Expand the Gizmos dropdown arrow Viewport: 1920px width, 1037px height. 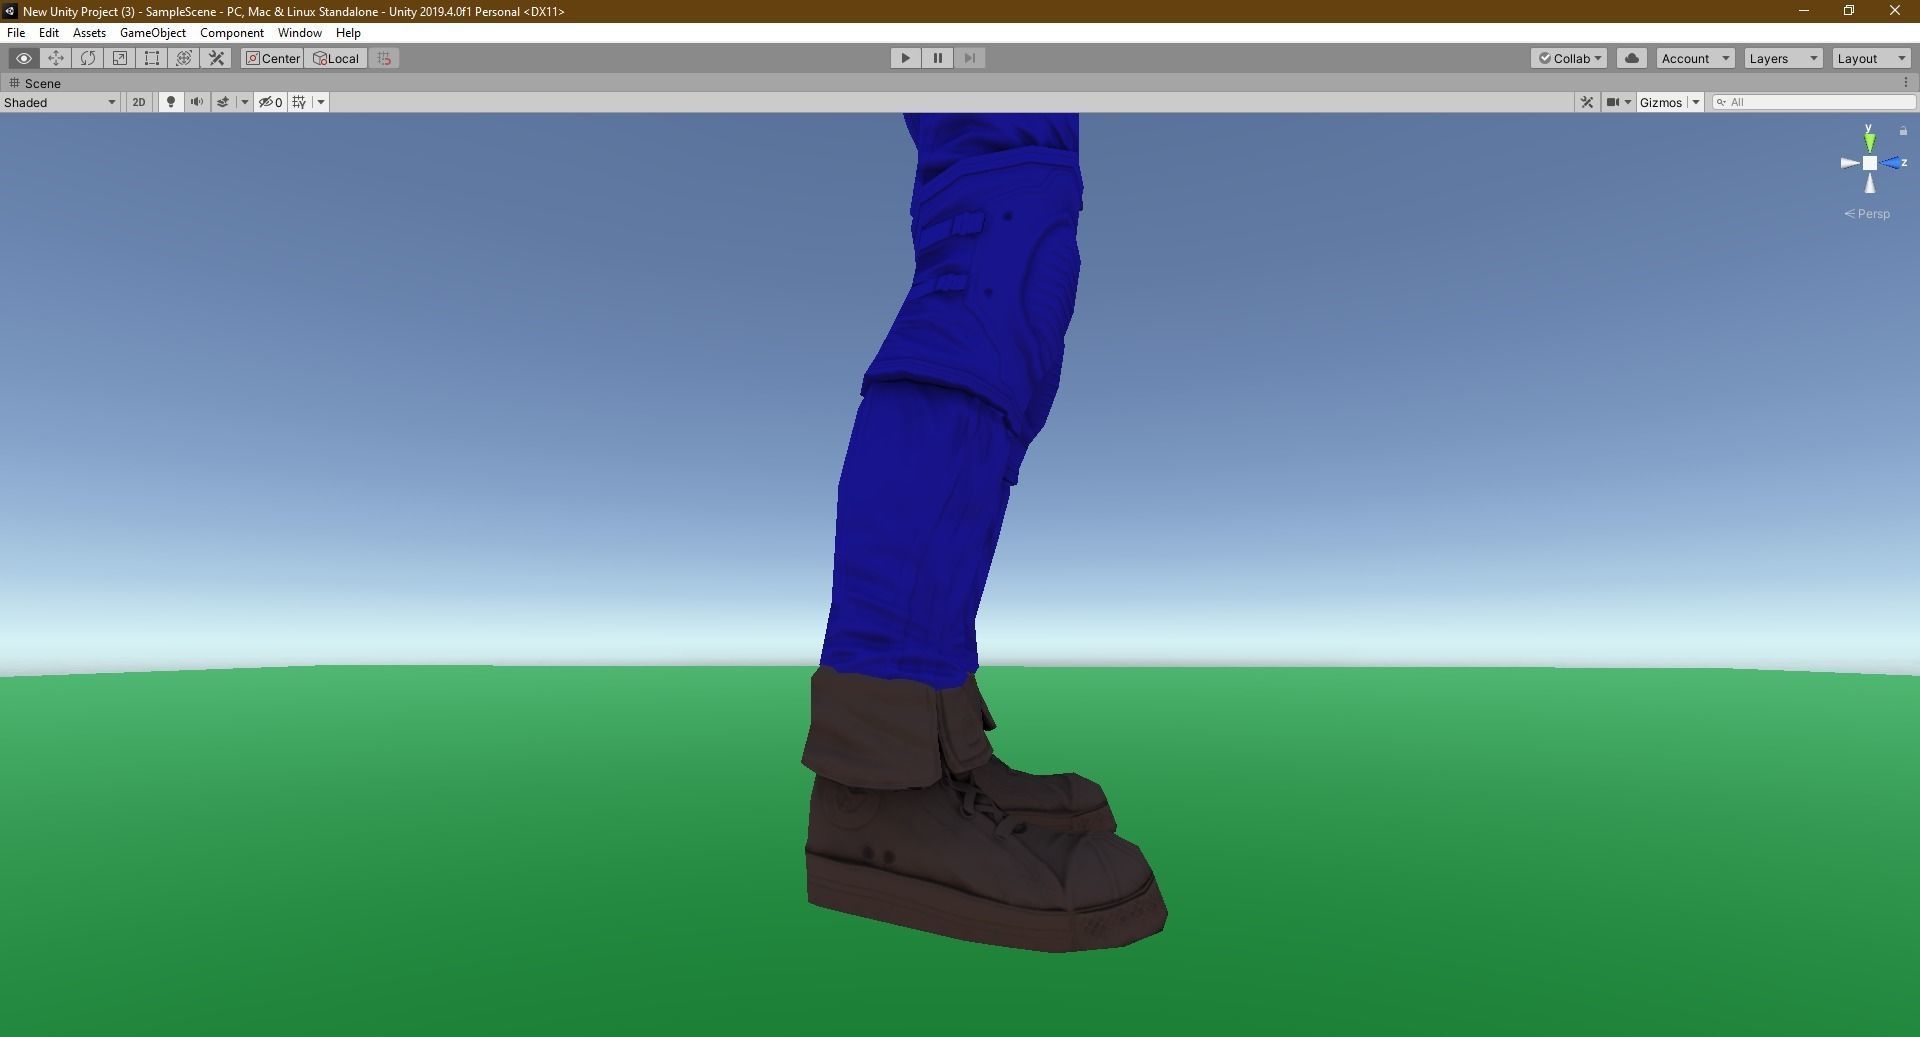[1696, 102]
